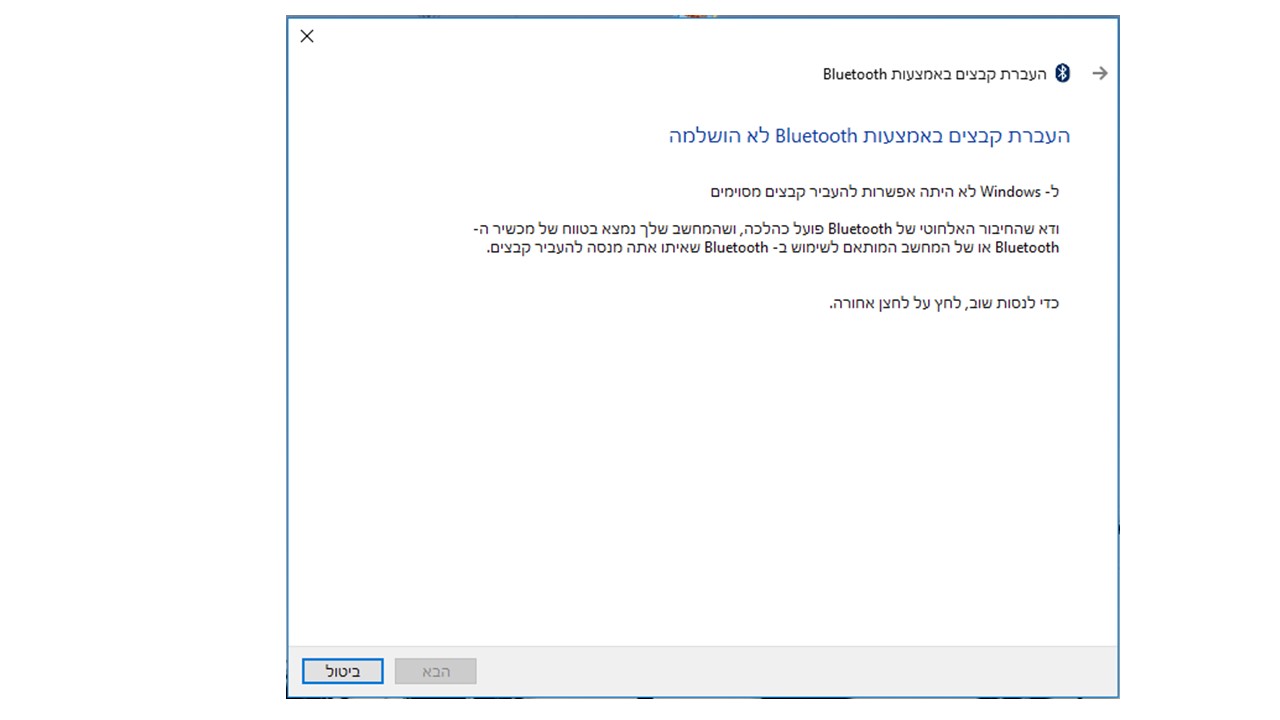This screenshot has width=1280, height=720.
Task: Click the blue heading ending in לא הושלמה
Action: (x=870, y=136)
